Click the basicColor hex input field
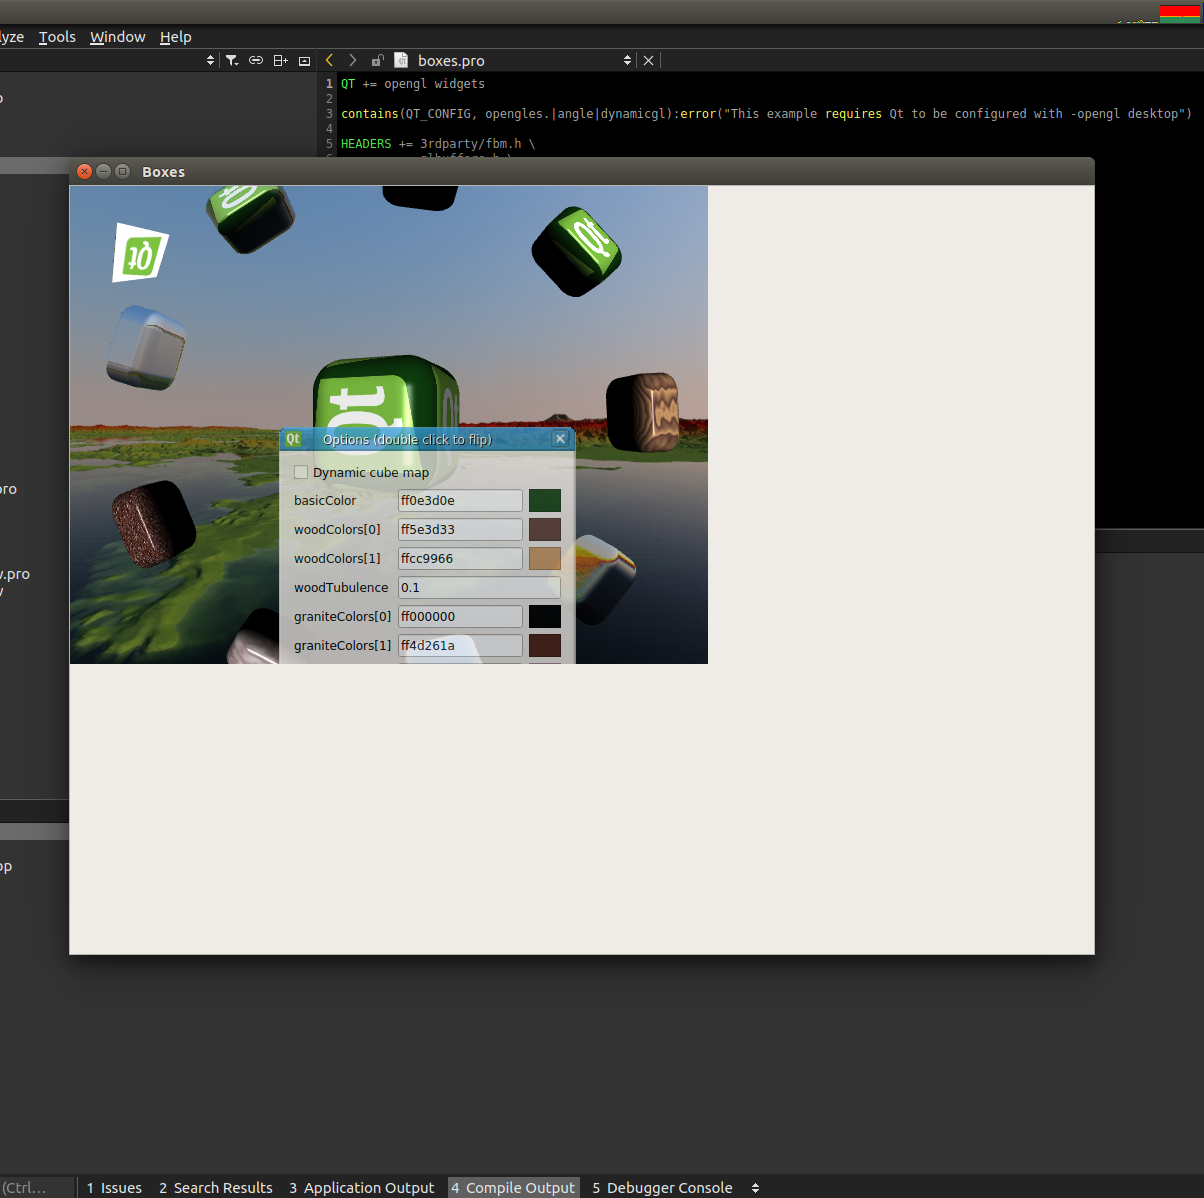 460,500
